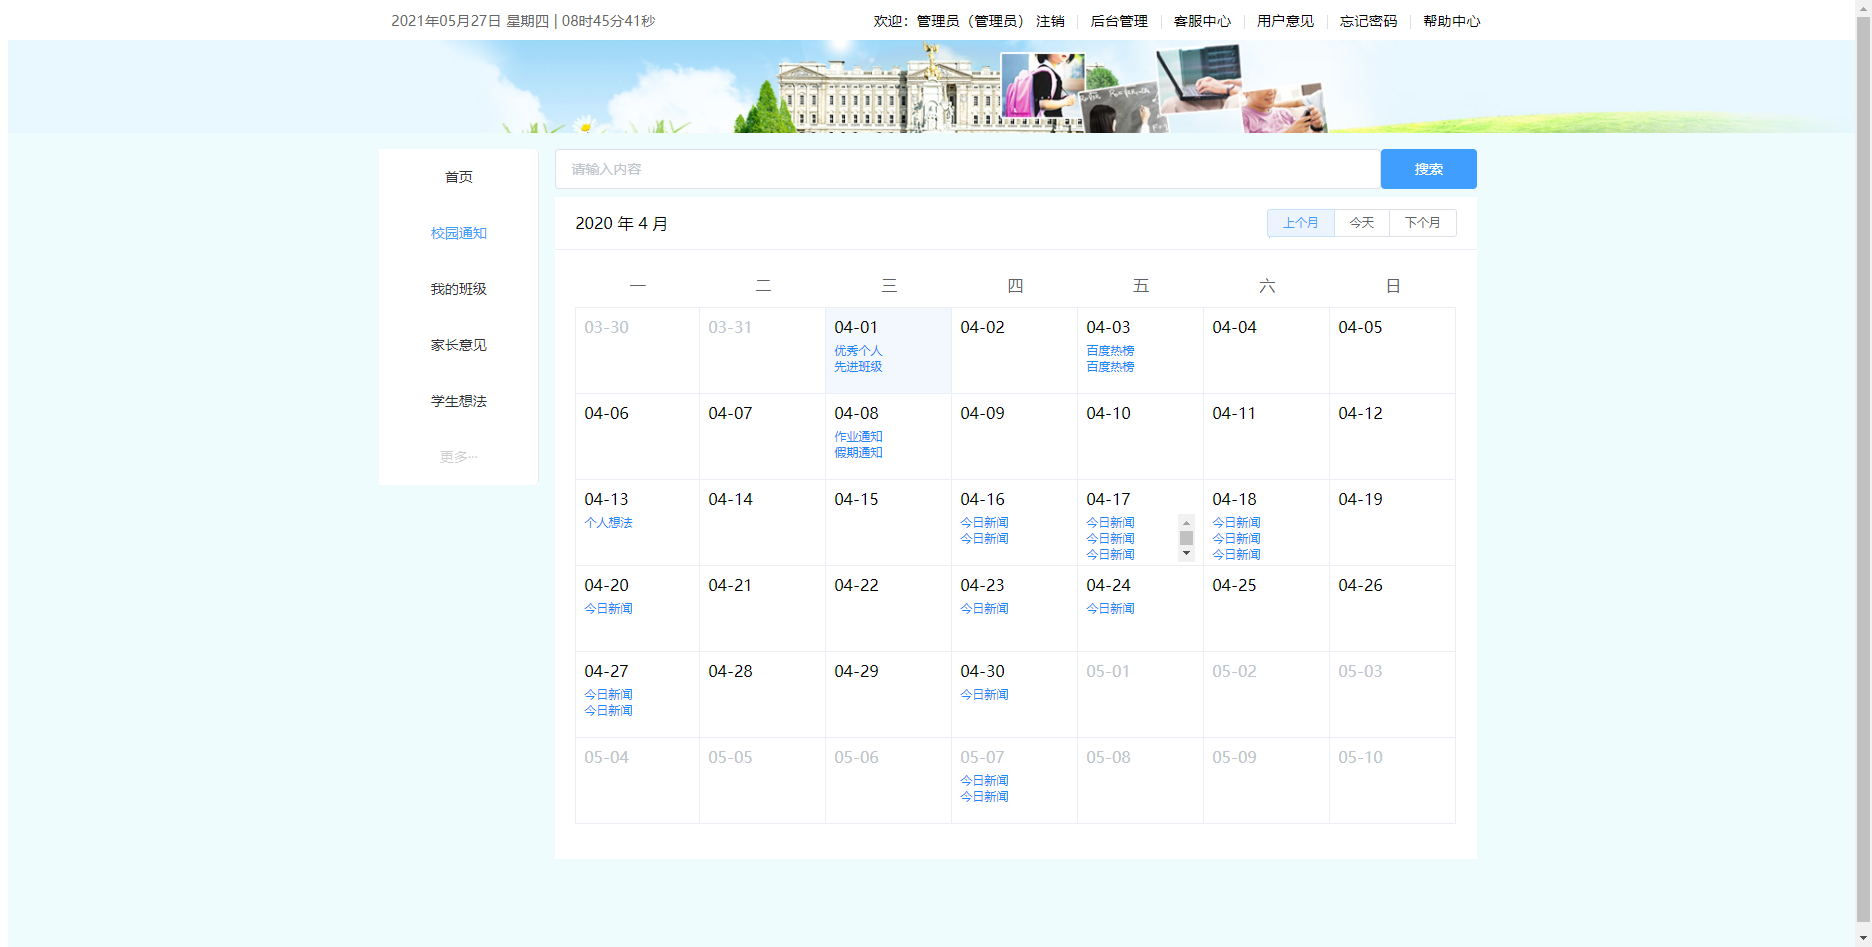Screen dimensions: 1872x947
Task: Select the 04-12 date label
Action: pyautogui.click(x=1360, y=414)
